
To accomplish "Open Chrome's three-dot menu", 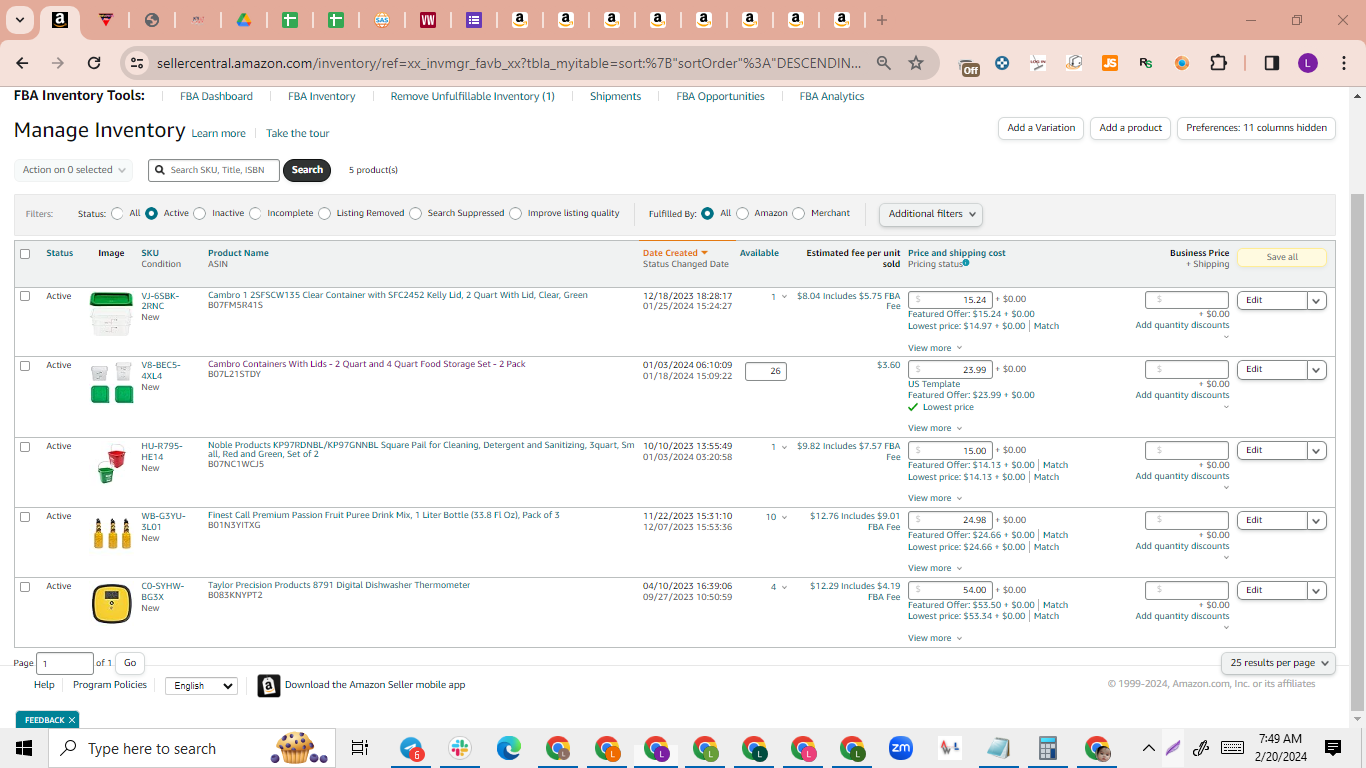I will (x=1343, y=63).
